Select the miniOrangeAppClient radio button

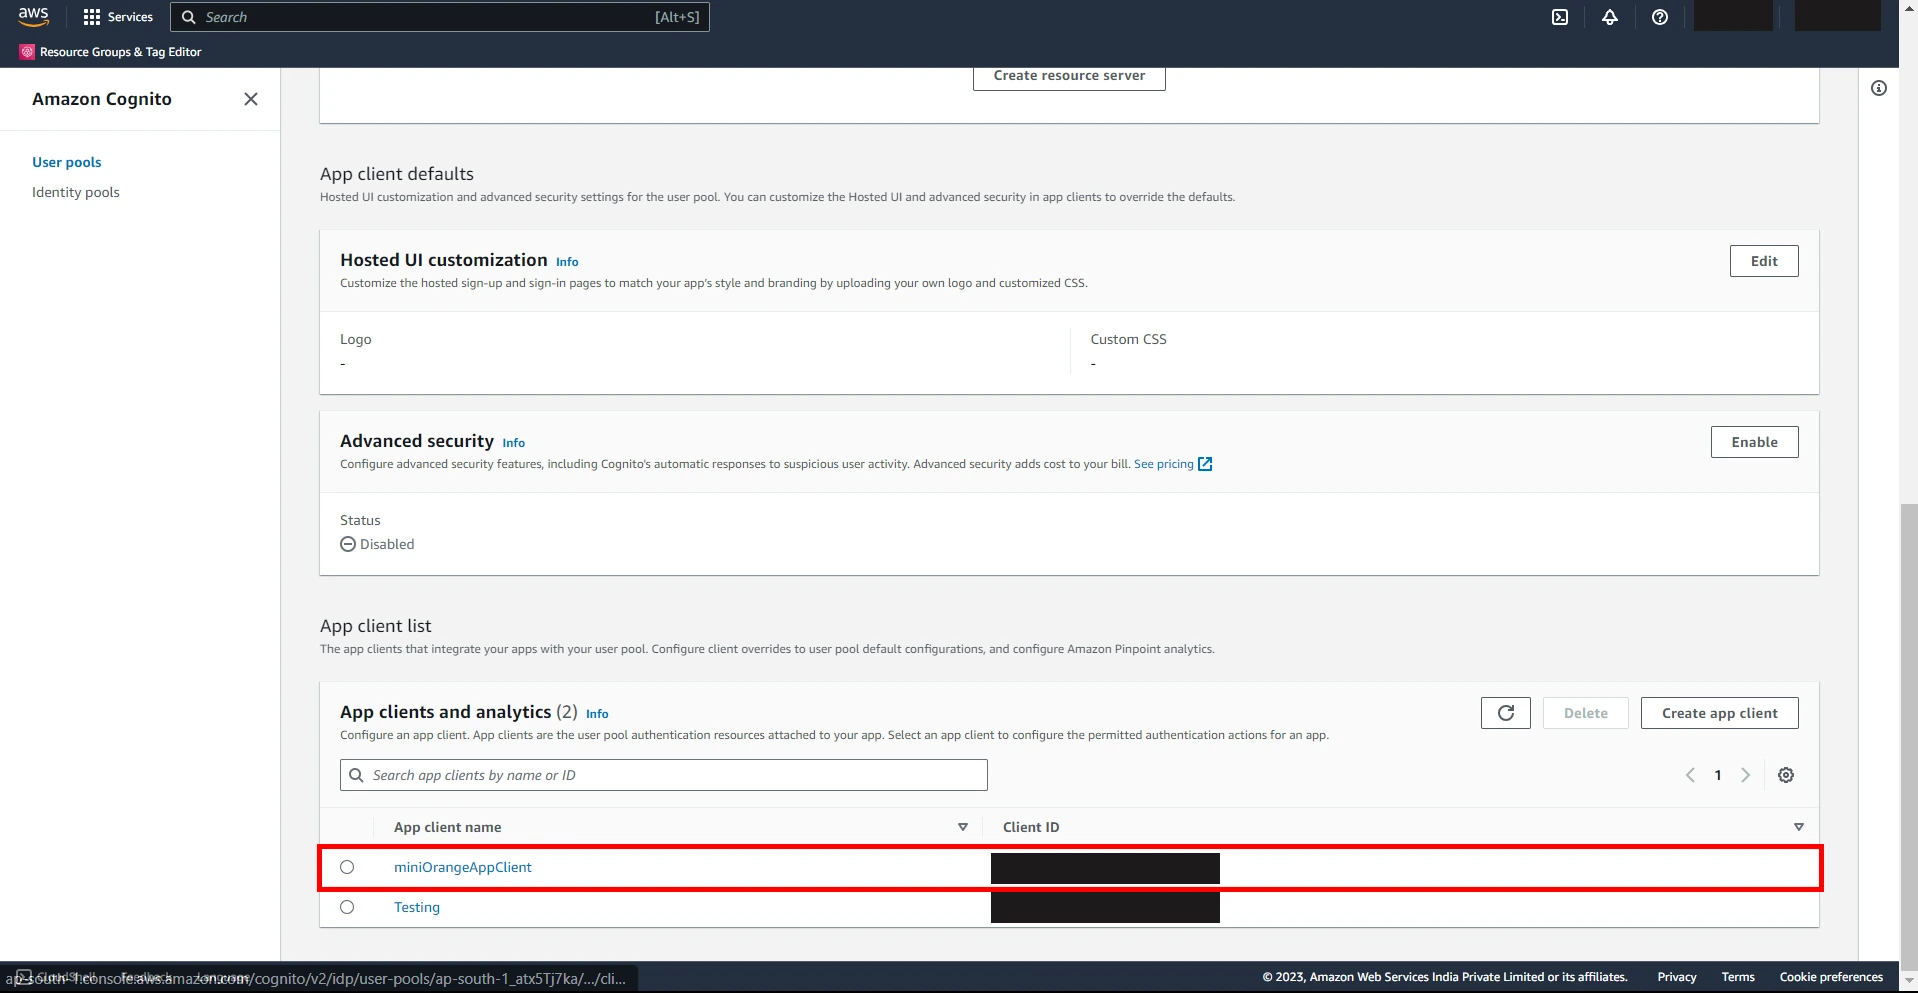347,867
